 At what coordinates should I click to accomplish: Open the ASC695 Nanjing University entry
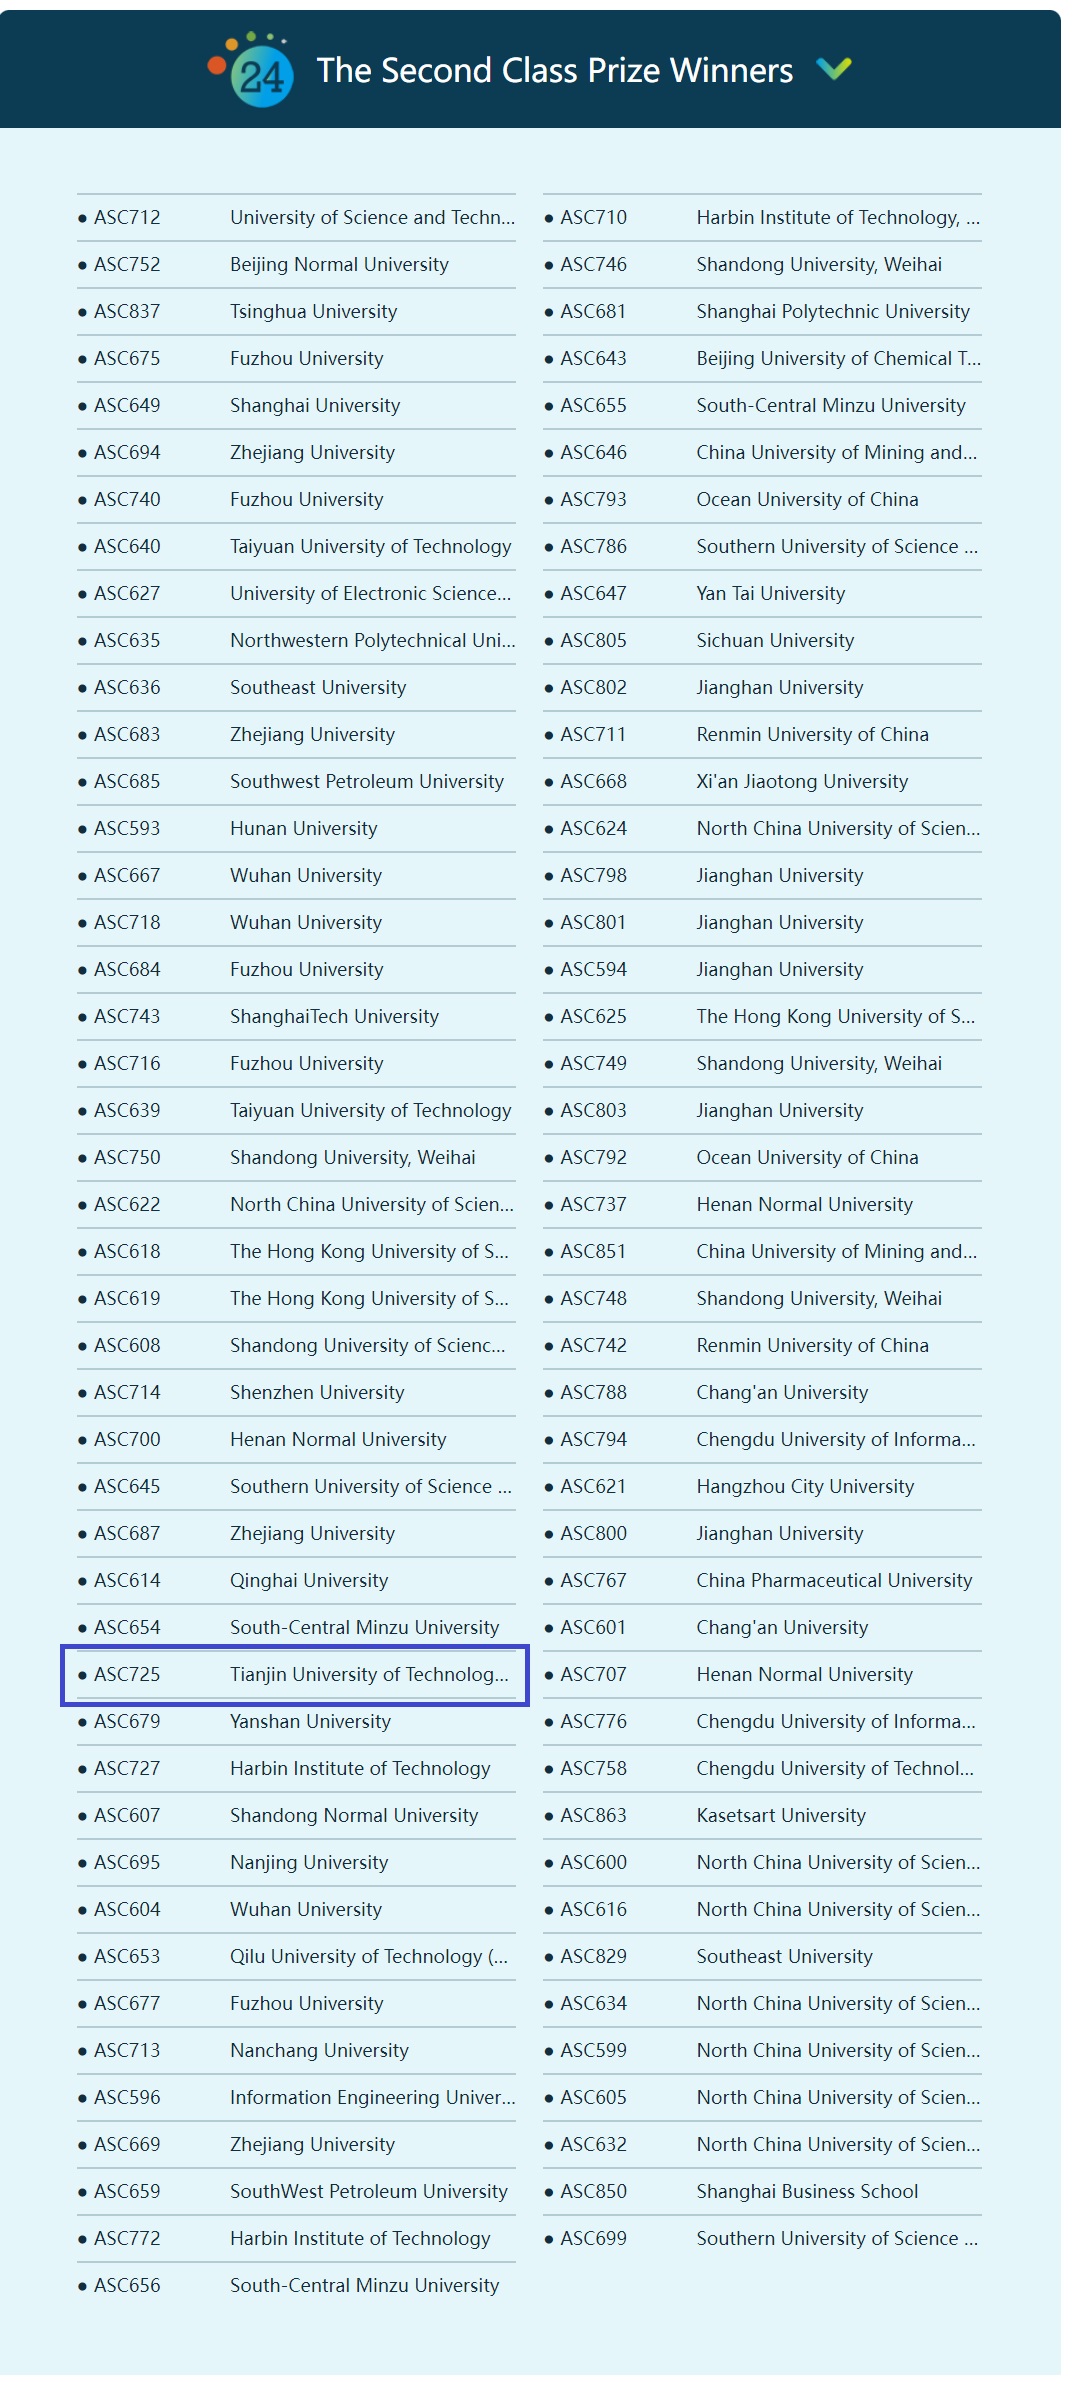296,1862
